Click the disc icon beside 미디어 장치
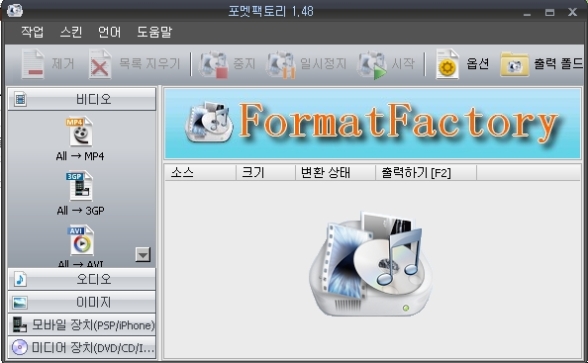 [x=20, y=347]
